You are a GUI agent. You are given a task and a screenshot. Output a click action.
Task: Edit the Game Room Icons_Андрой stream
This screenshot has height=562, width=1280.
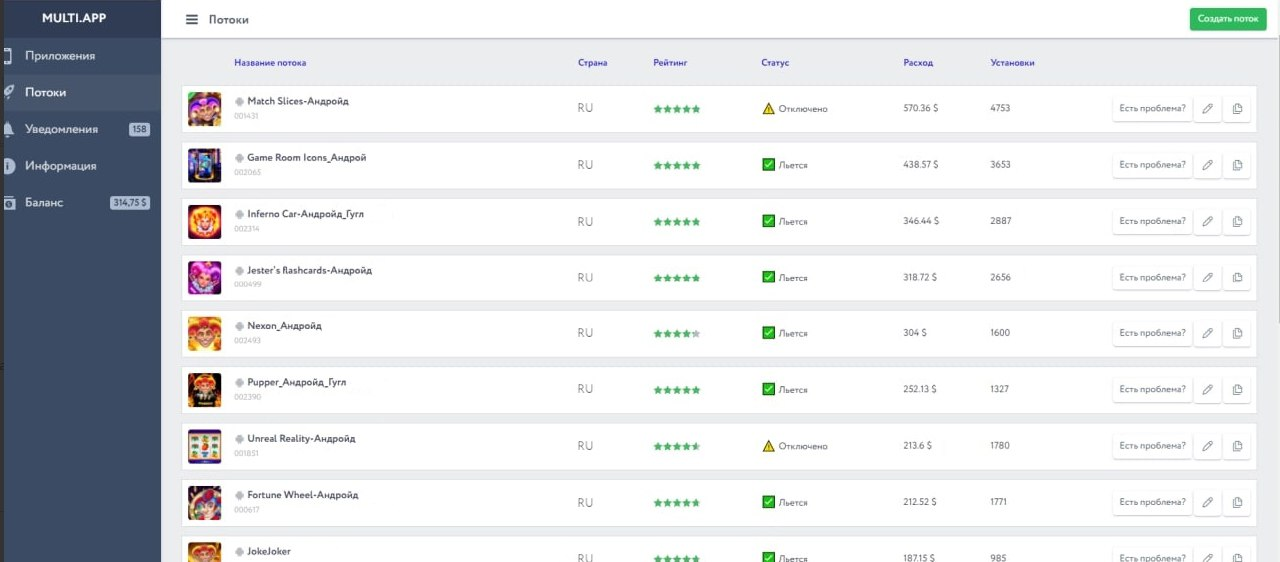pos(1207,165)
